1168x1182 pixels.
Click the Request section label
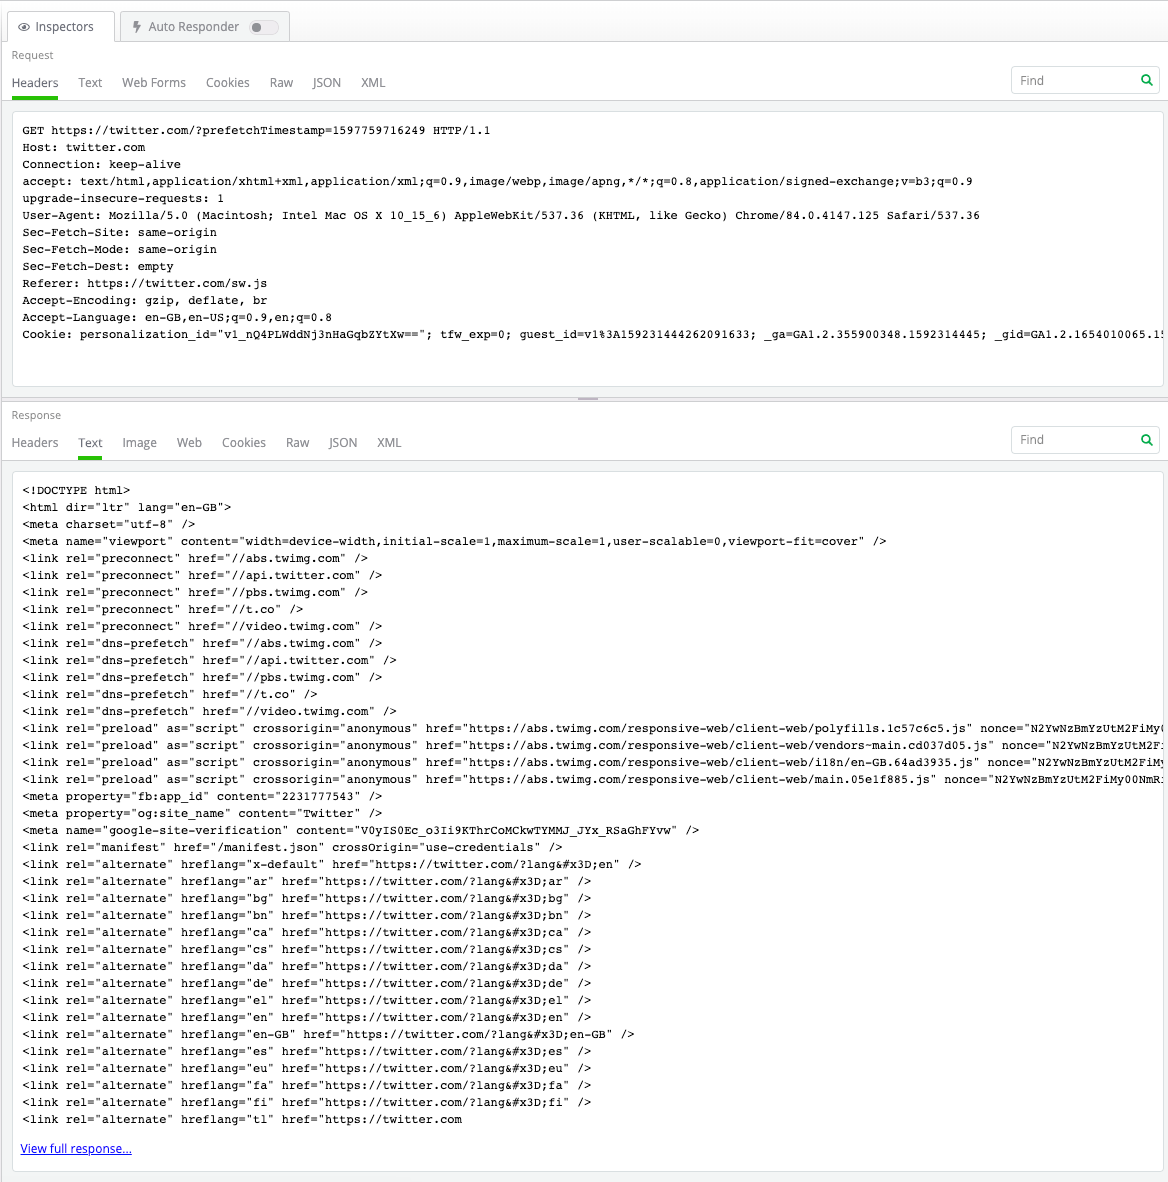pyautogui.click(x=32, y=55)
